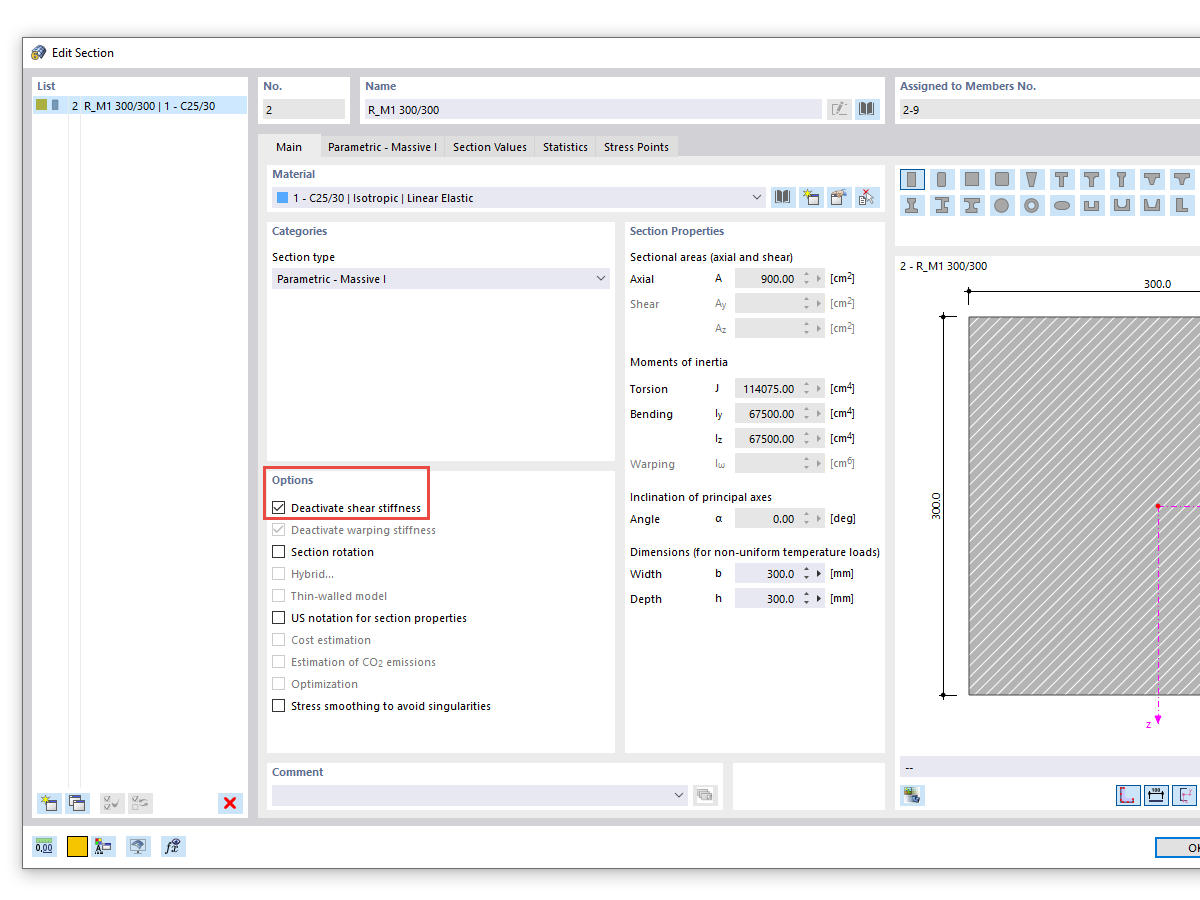Click the fx function icon in the bottom toolbar
This screenshot has width=1200, height=900.
click(172, 846)
